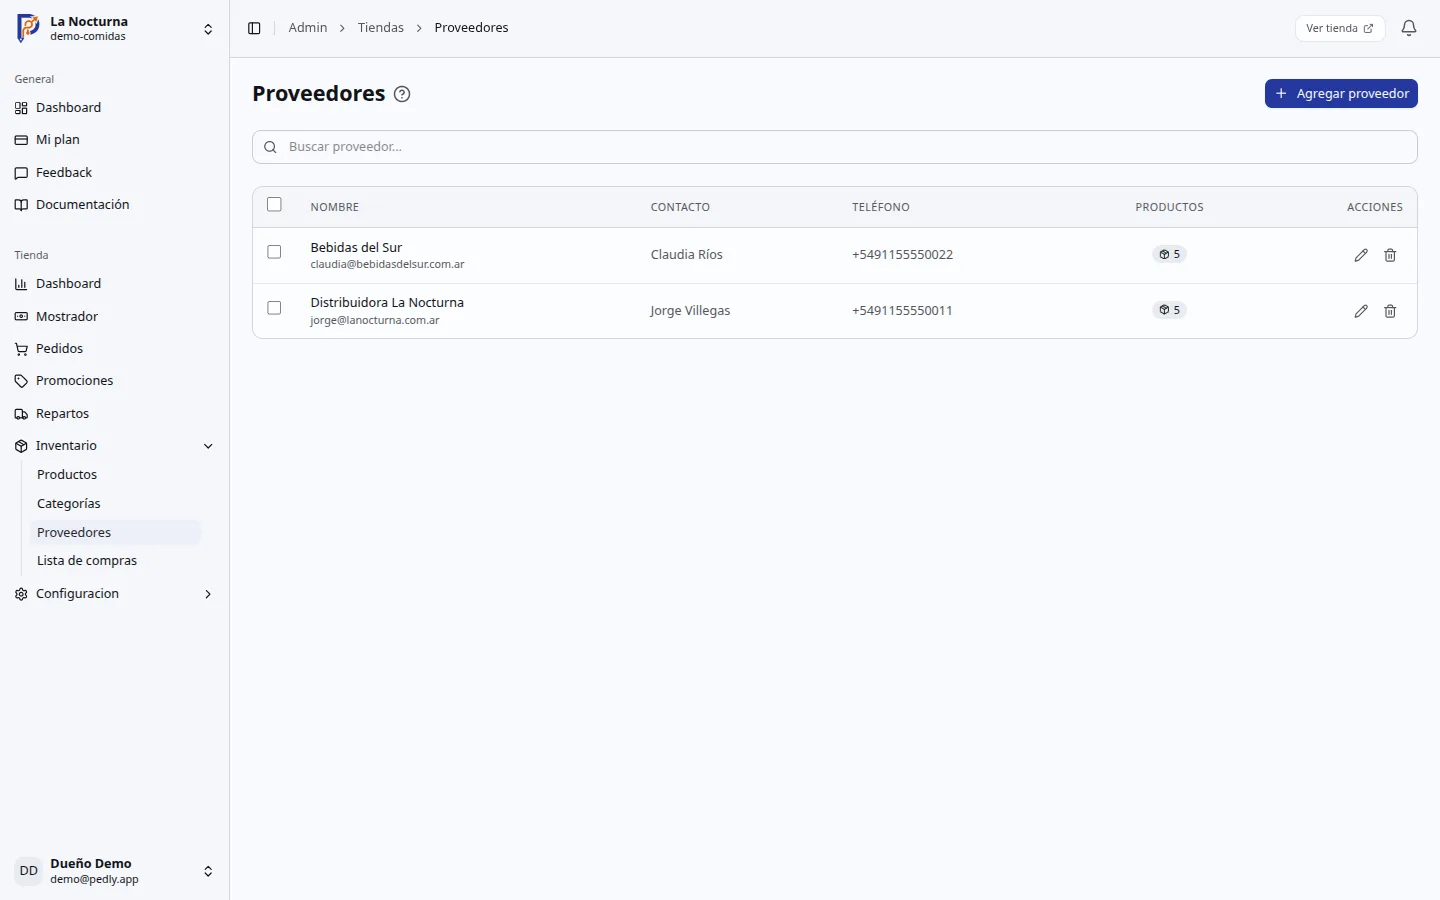The image size is (1440, 900).
Task: Click the help icon beside Proveedores title
Action: tap(402, 94)
